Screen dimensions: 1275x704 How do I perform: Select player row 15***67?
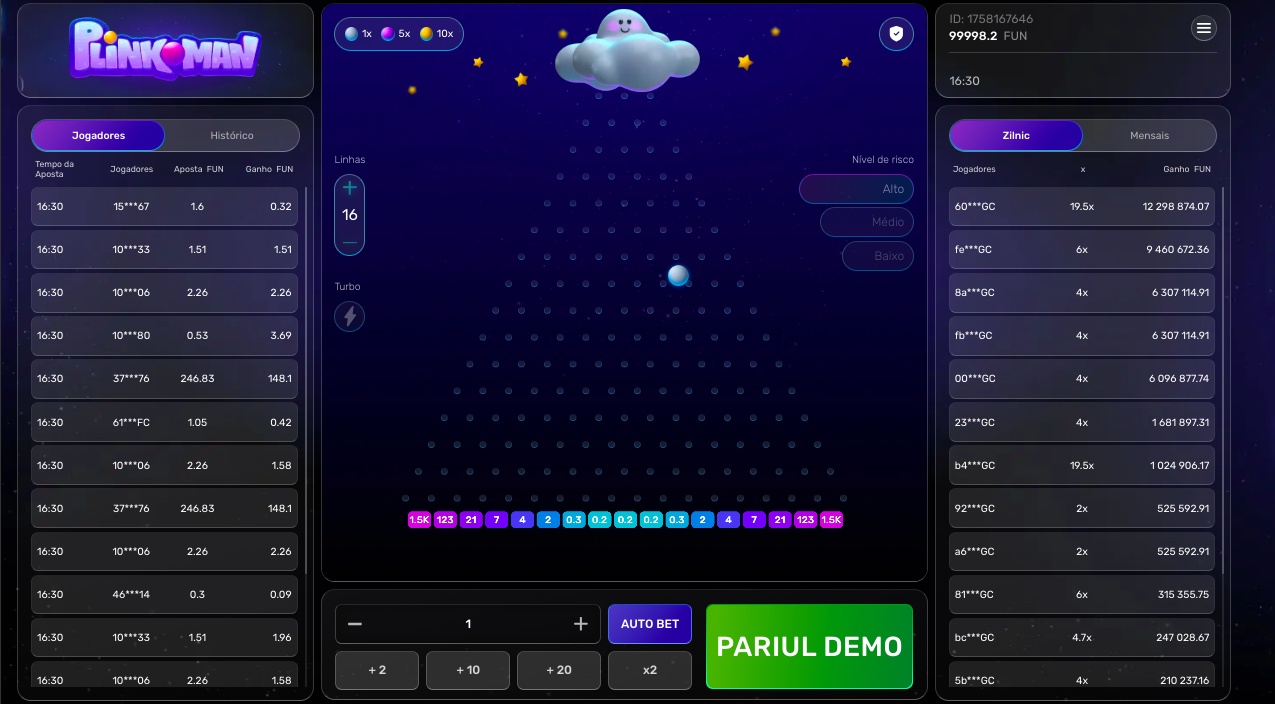pyautogui.click(x=165, y=207)
